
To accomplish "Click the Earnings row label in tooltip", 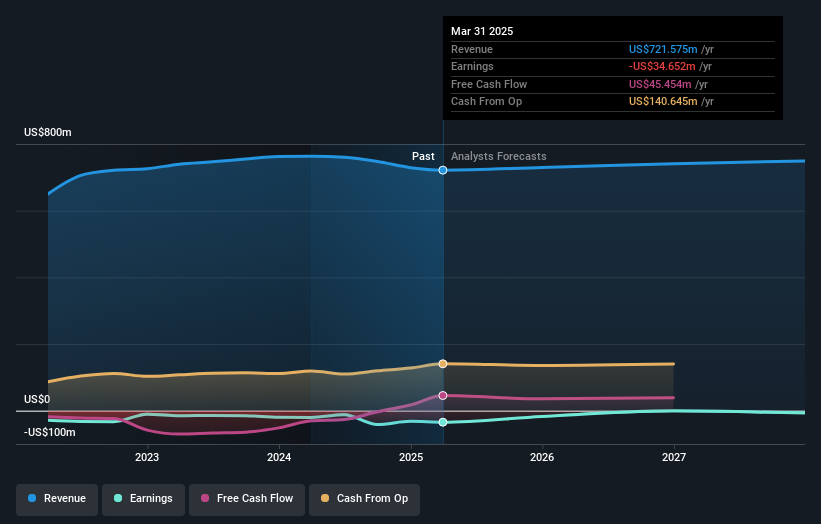I will pyautogui.click(x=472, y=66).
